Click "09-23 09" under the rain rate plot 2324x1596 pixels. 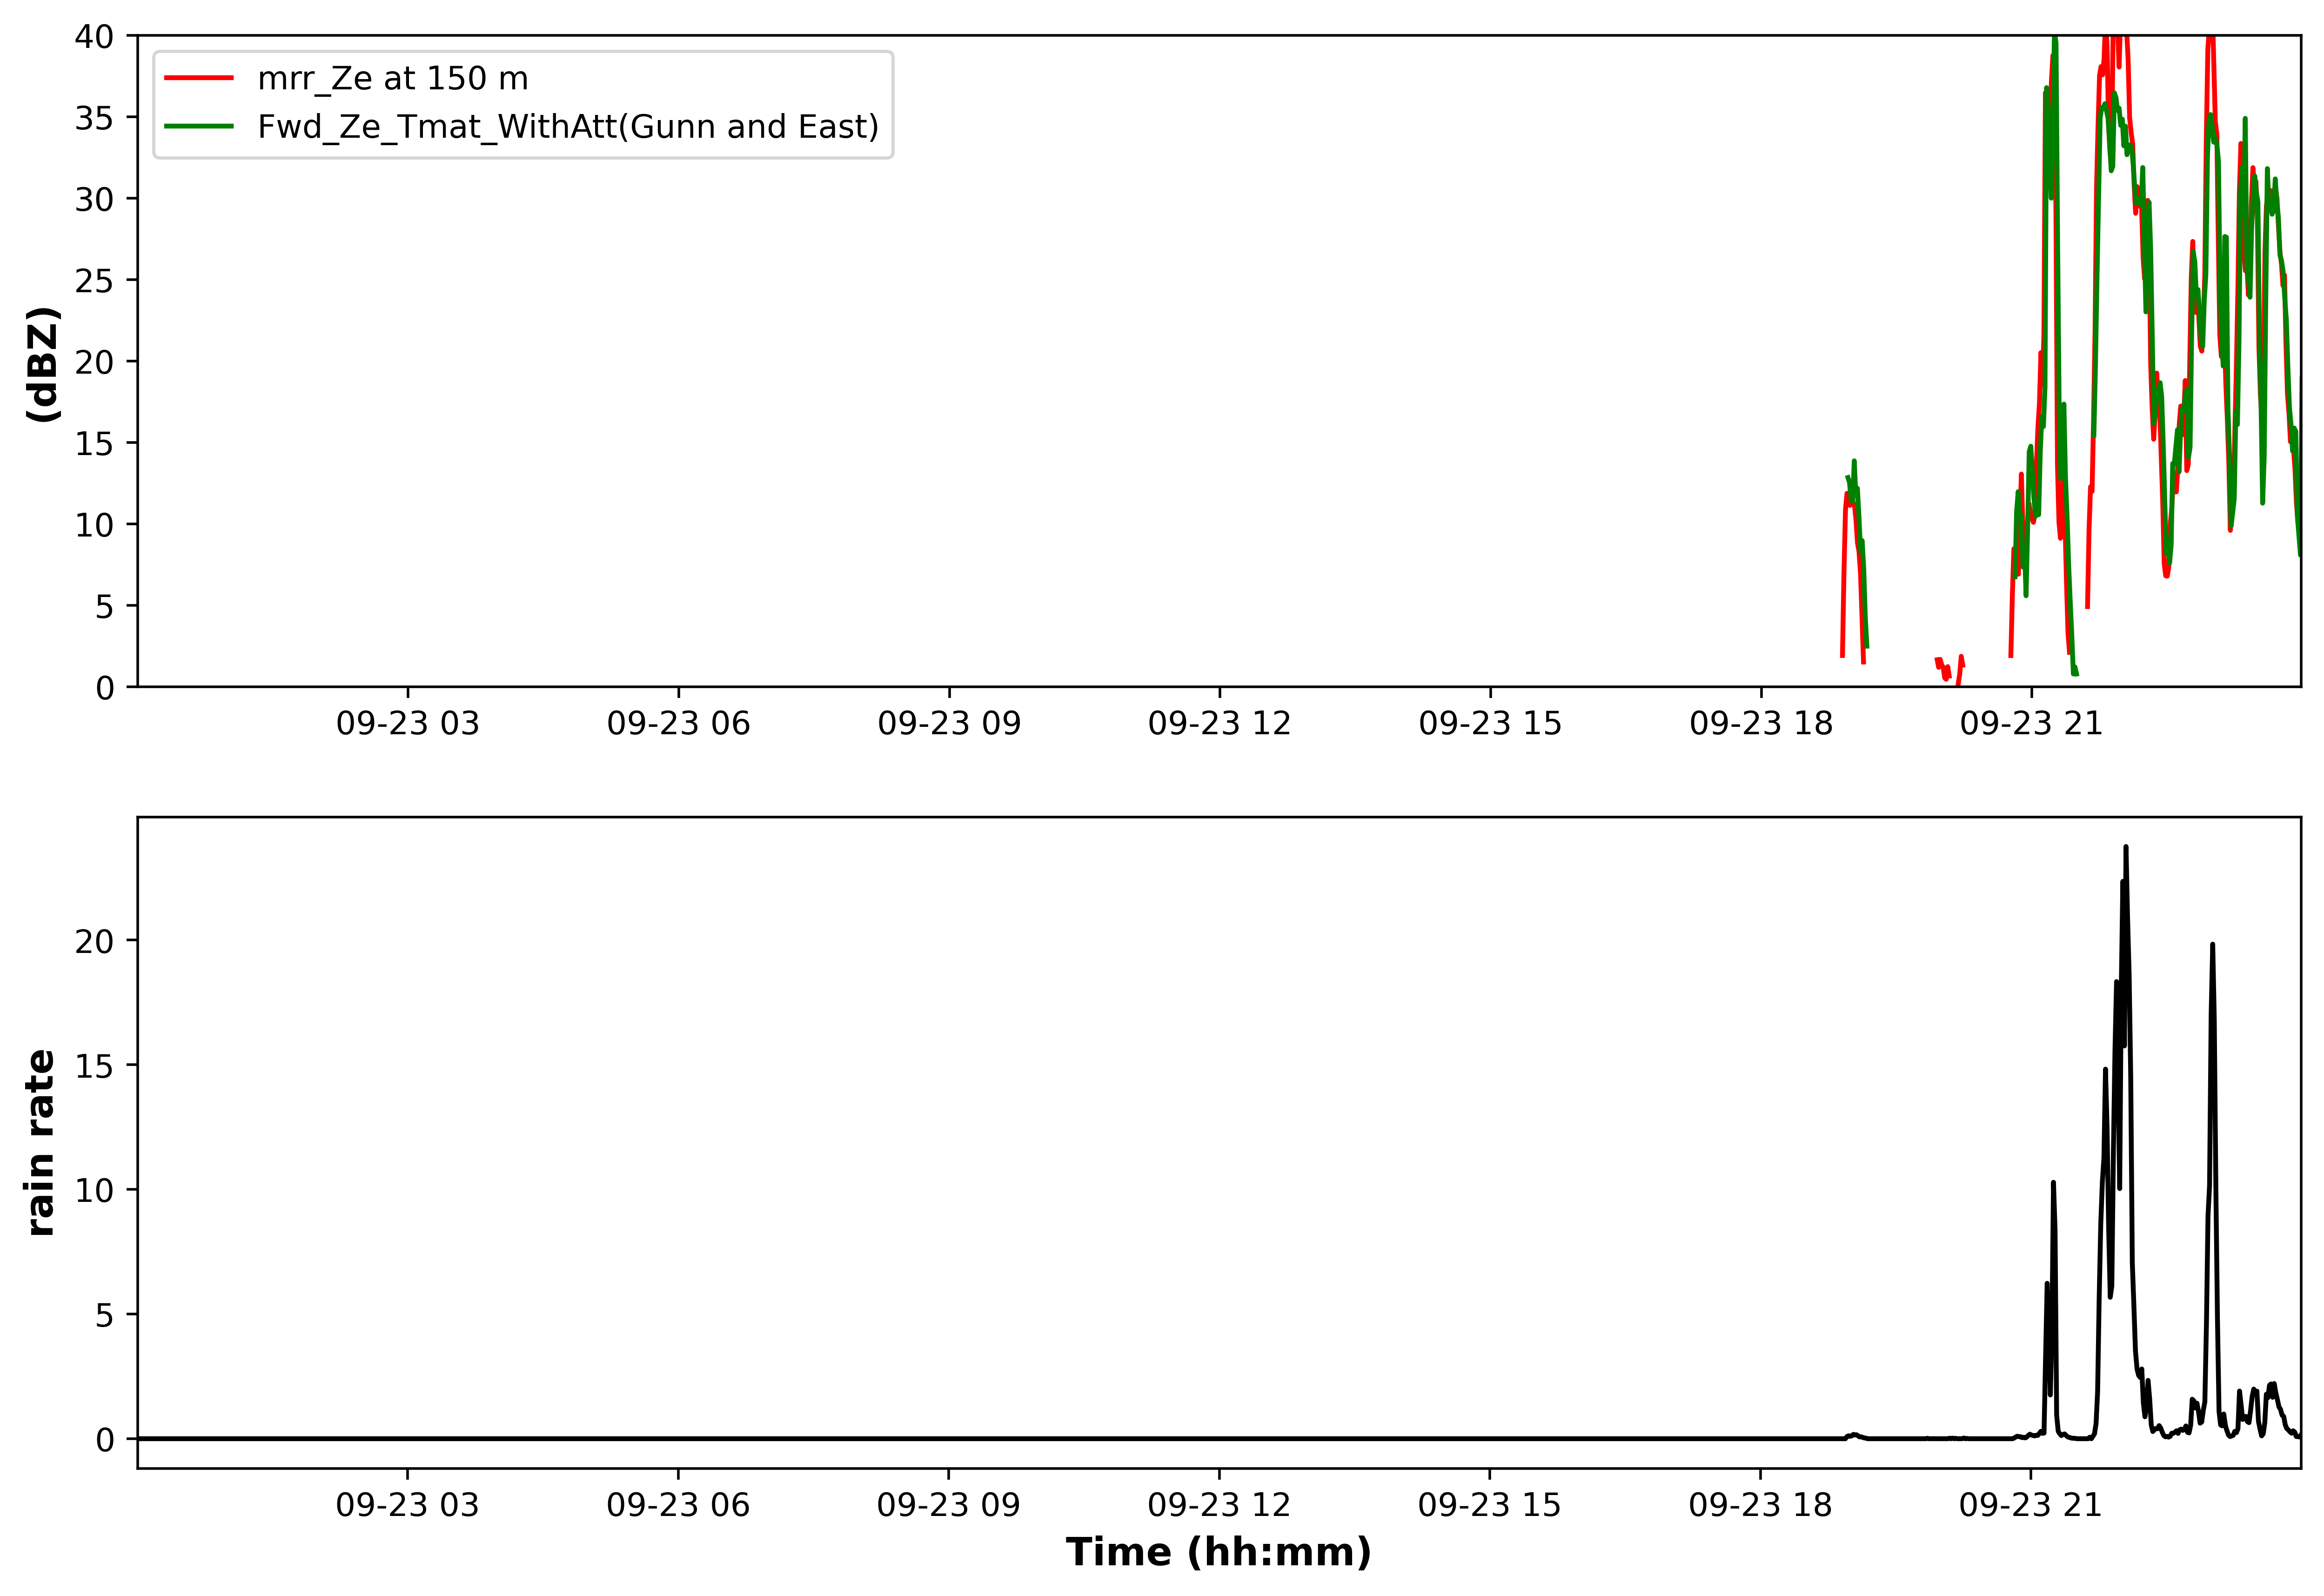(949, 1505)
